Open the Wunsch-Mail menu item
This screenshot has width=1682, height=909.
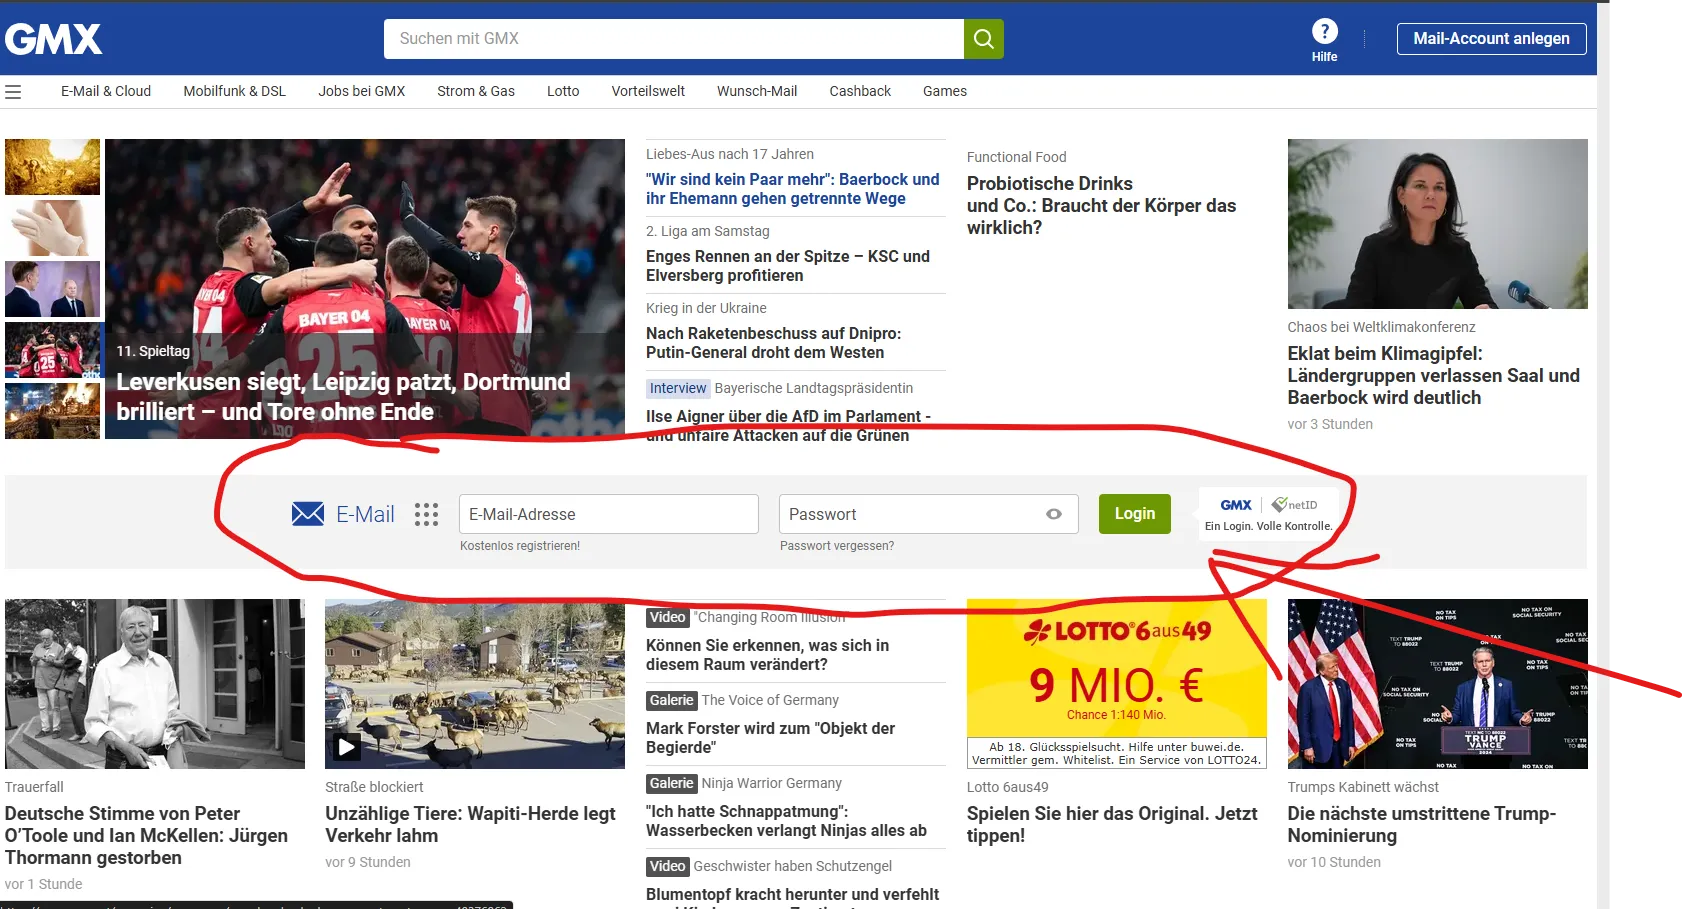pyautogui.click(x=757, y=91)
